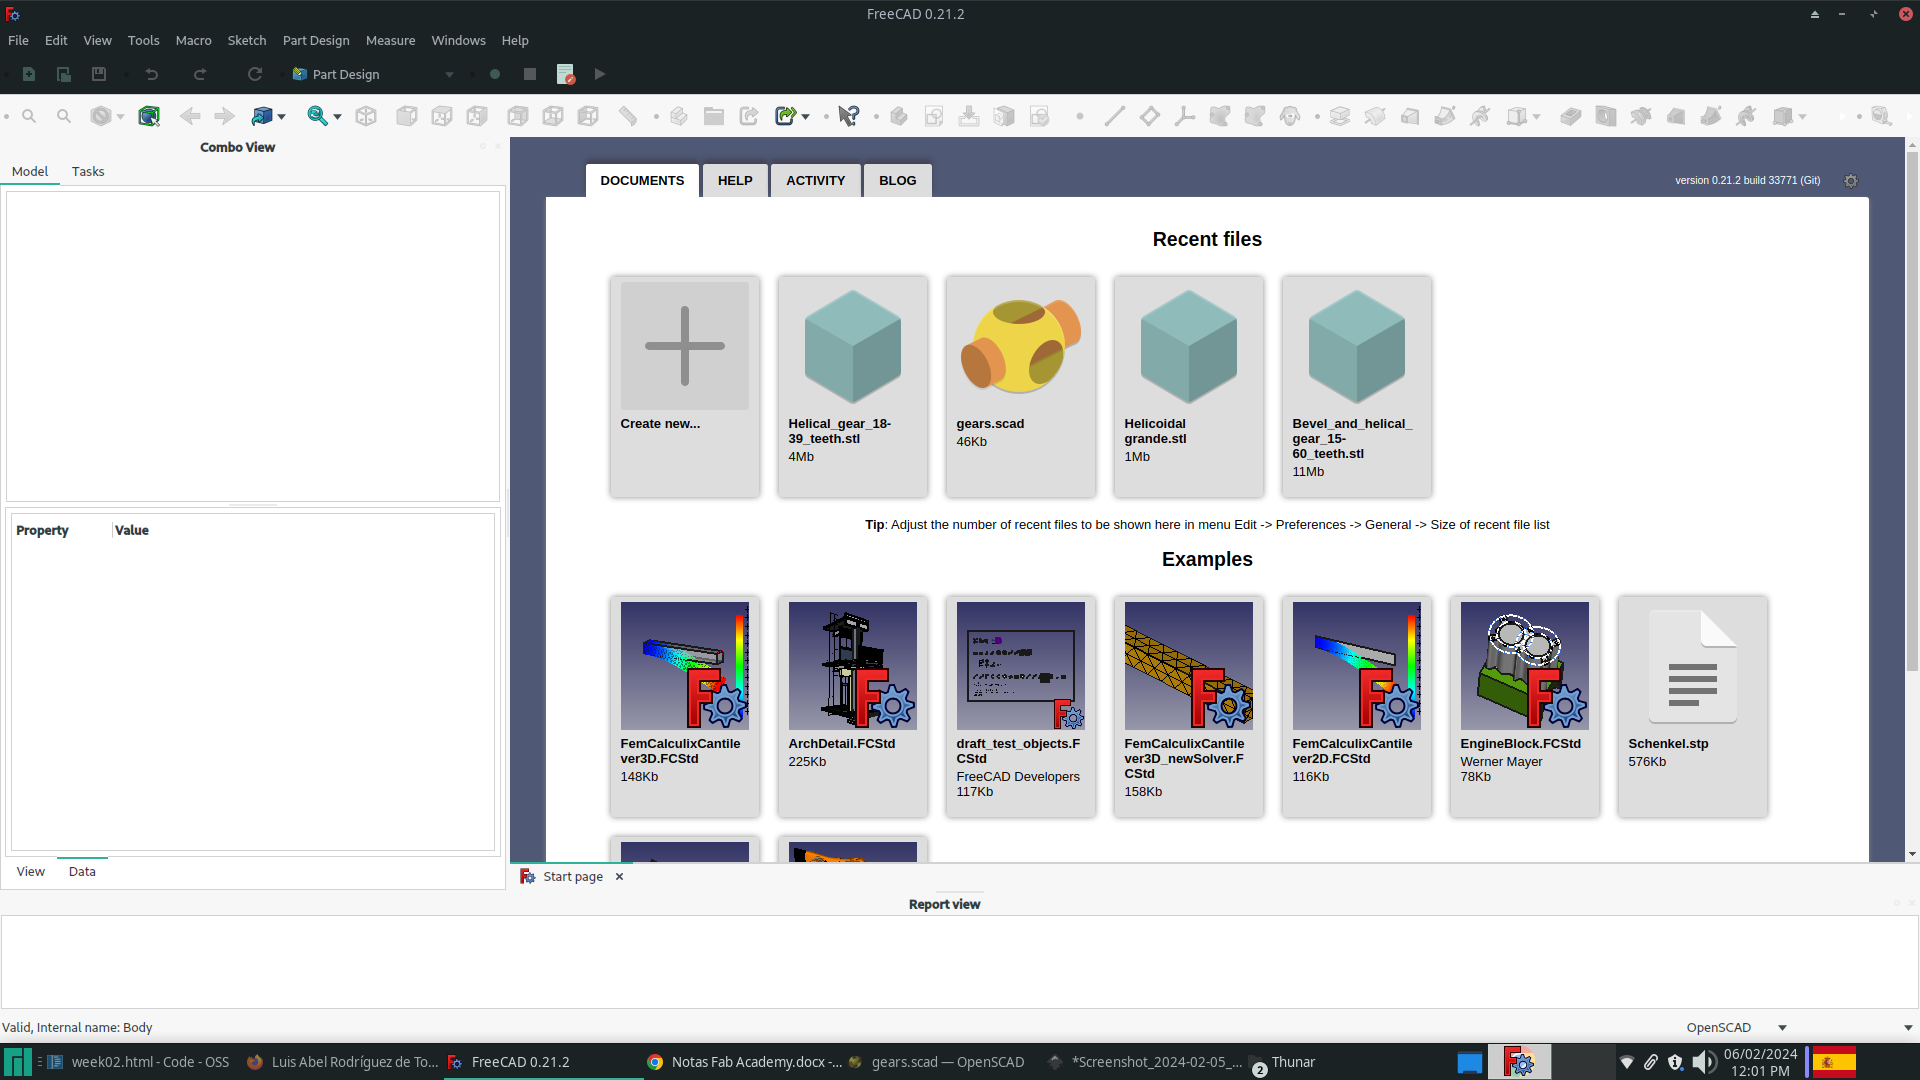Open recent file Helicoidal grande.stl
The width and height of the screenshot is (1920, 1080).
tap(1189, 386)
